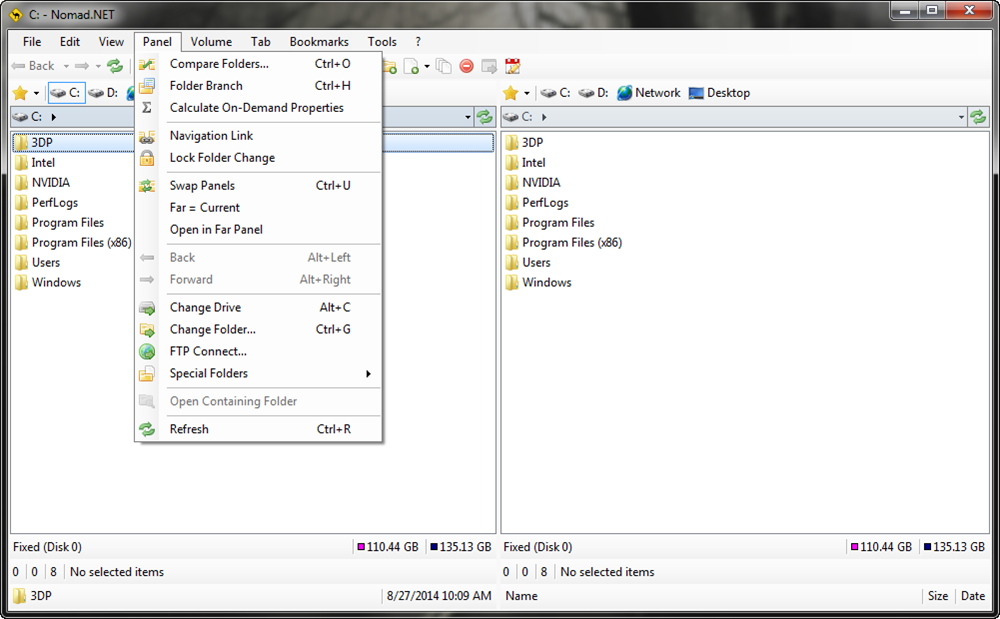Click the new file toolbar icon
The width and height of the screenshot is (1000, 619).
pyautogui.click(x=412, y=66)
